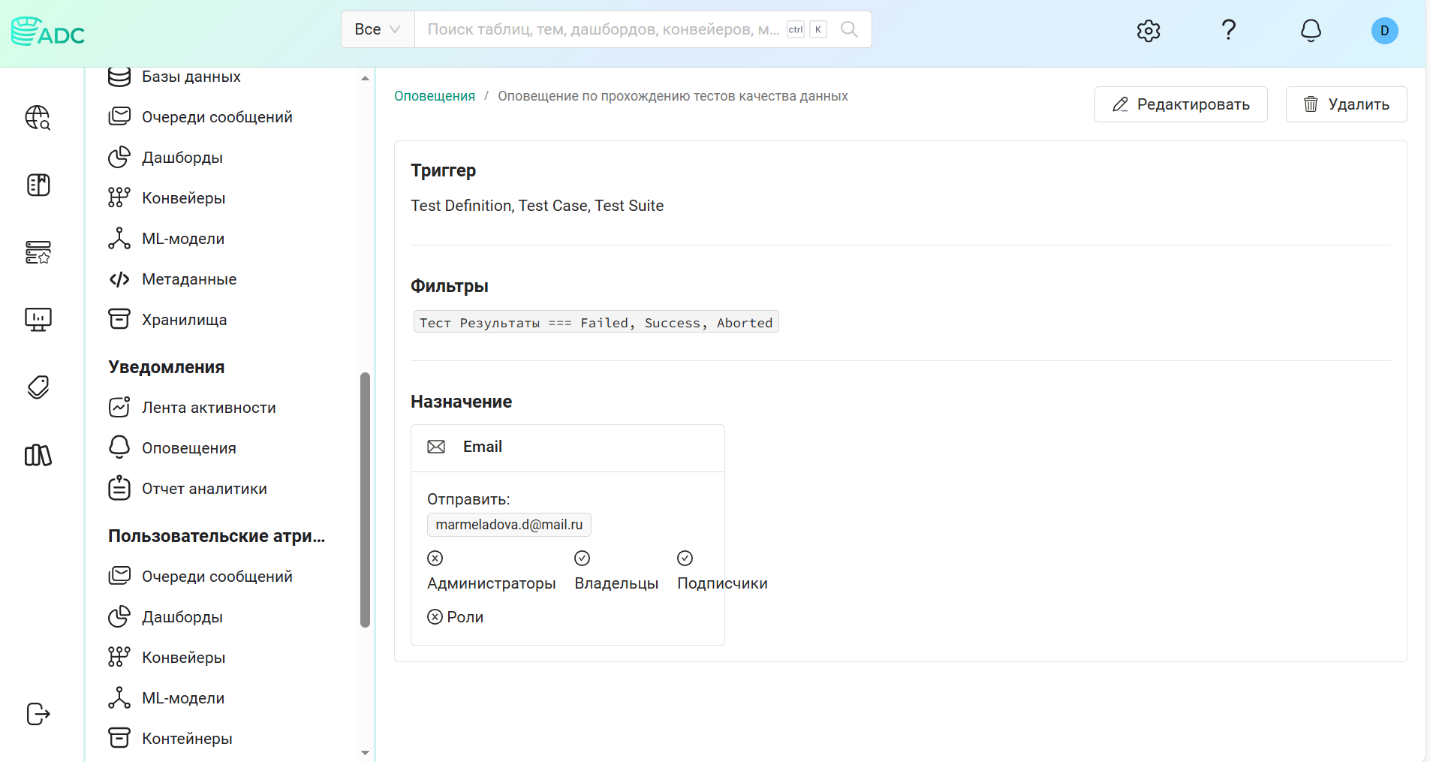Toggle the Владельцы check indicator

pos(582,558)
